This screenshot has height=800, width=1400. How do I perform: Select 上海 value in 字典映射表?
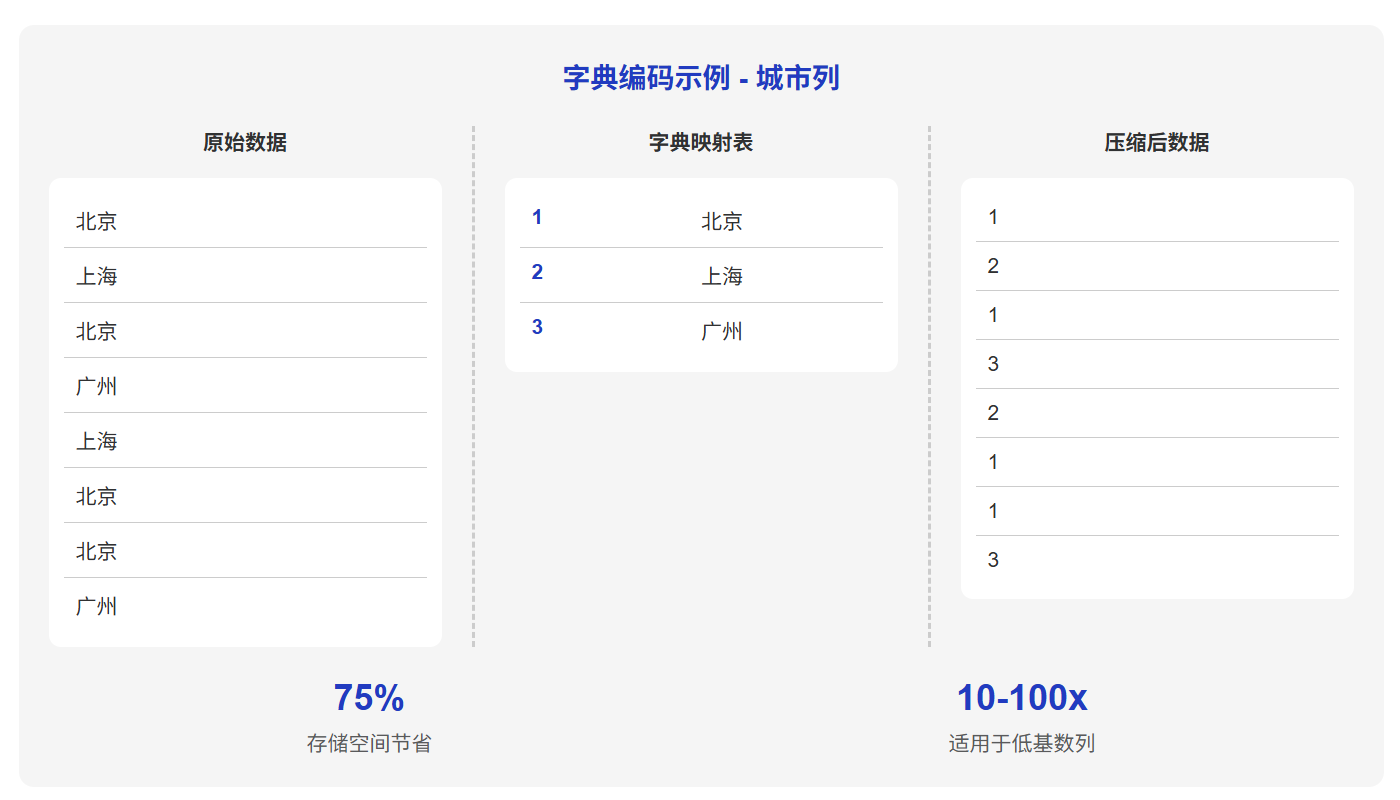pos(722,276)
